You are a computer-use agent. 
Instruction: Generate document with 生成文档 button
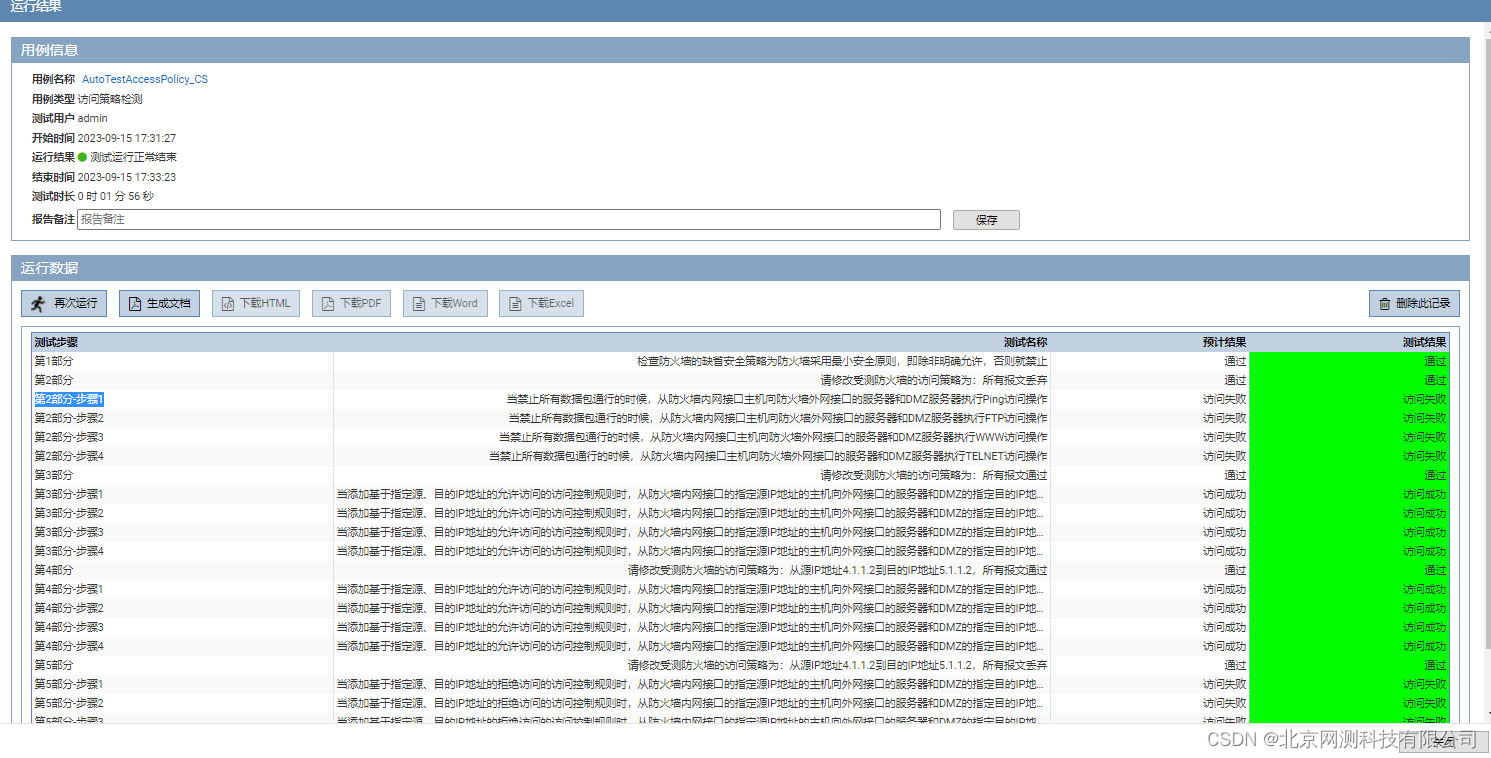click(x=159, y=303)
